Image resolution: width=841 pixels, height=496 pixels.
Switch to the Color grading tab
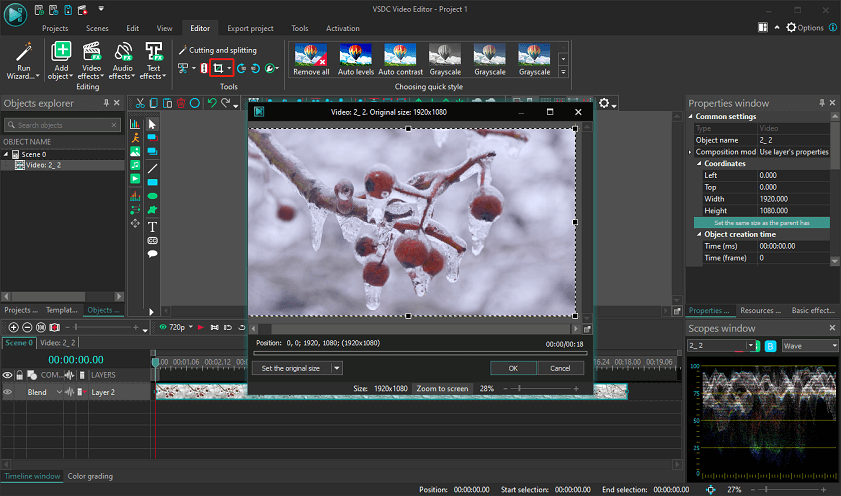point(90,476)
